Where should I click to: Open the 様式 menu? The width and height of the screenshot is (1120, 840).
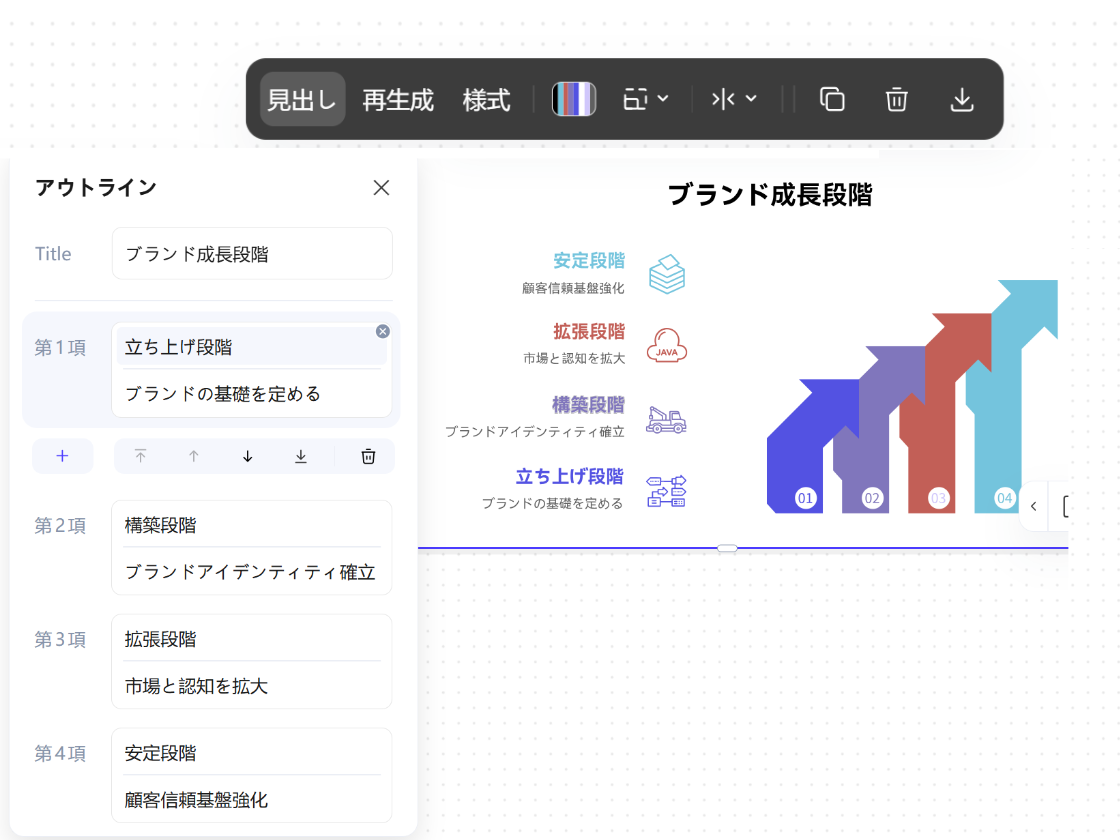pos(487,99)
